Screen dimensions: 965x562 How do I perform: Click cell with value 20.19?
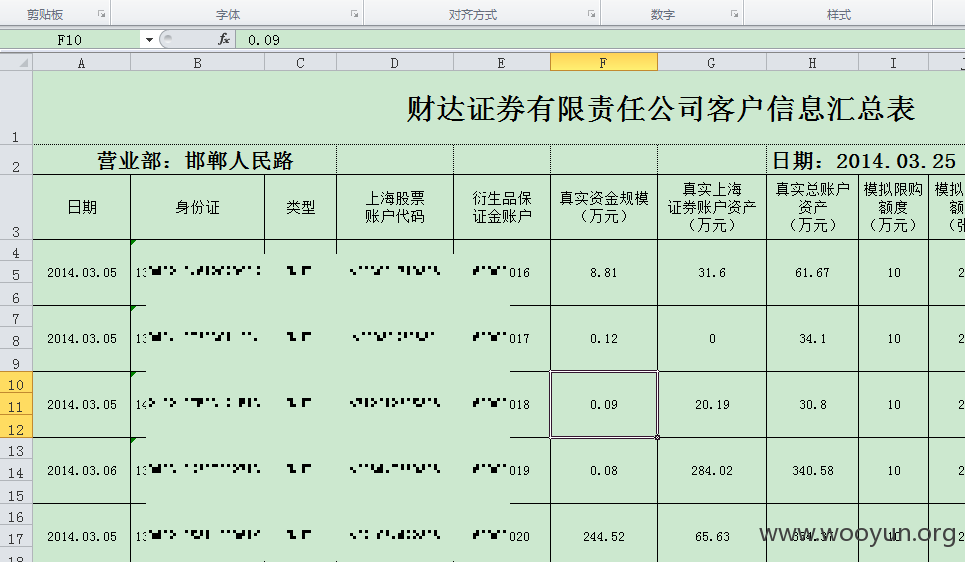coord(712,404)
